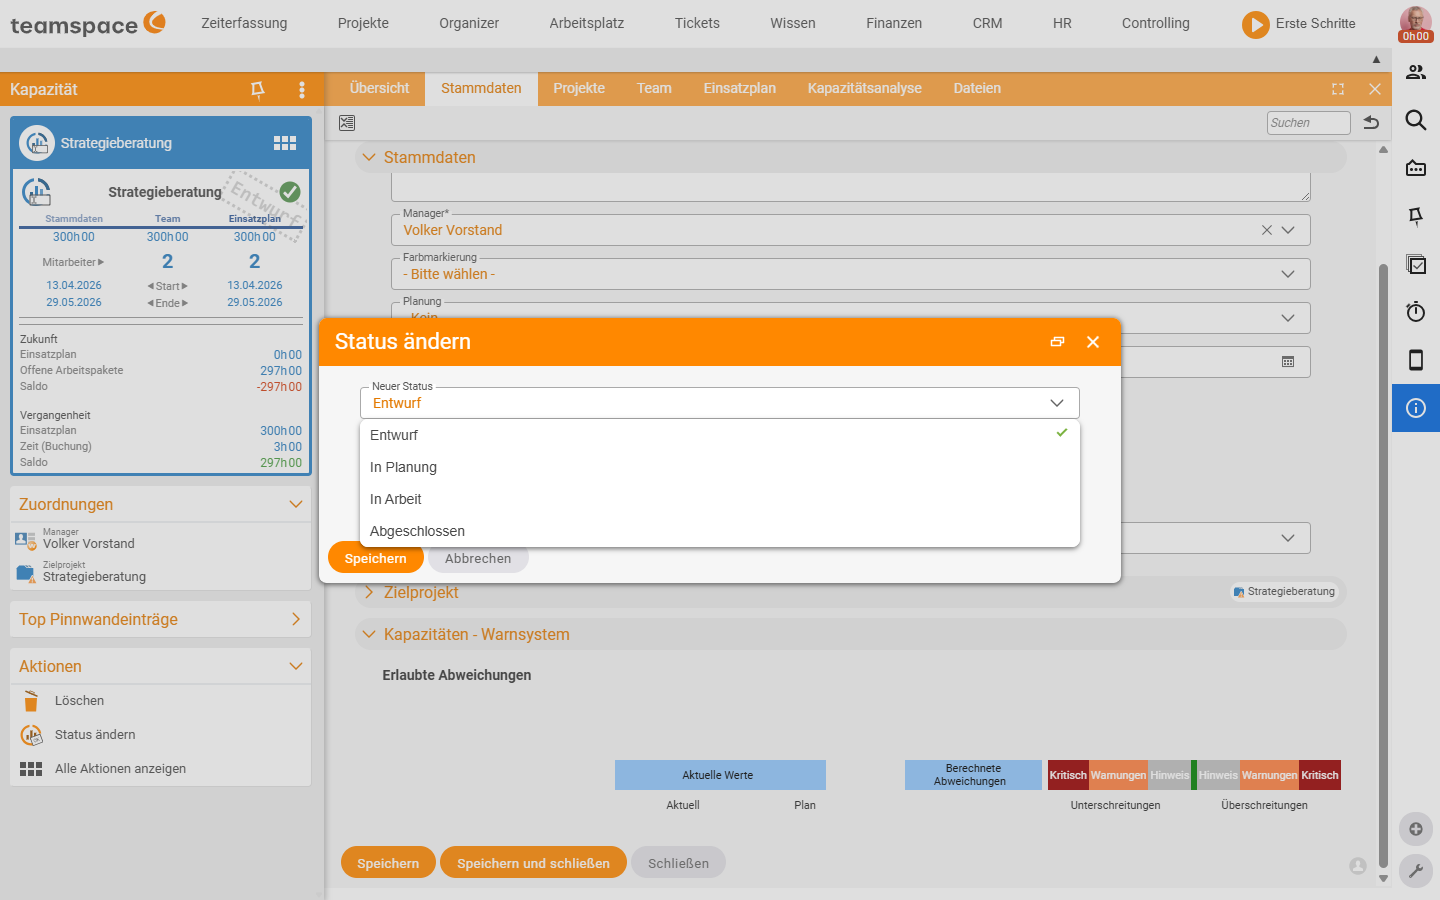Click the Aktuelle Werte blue bar

tap(720, 775)
